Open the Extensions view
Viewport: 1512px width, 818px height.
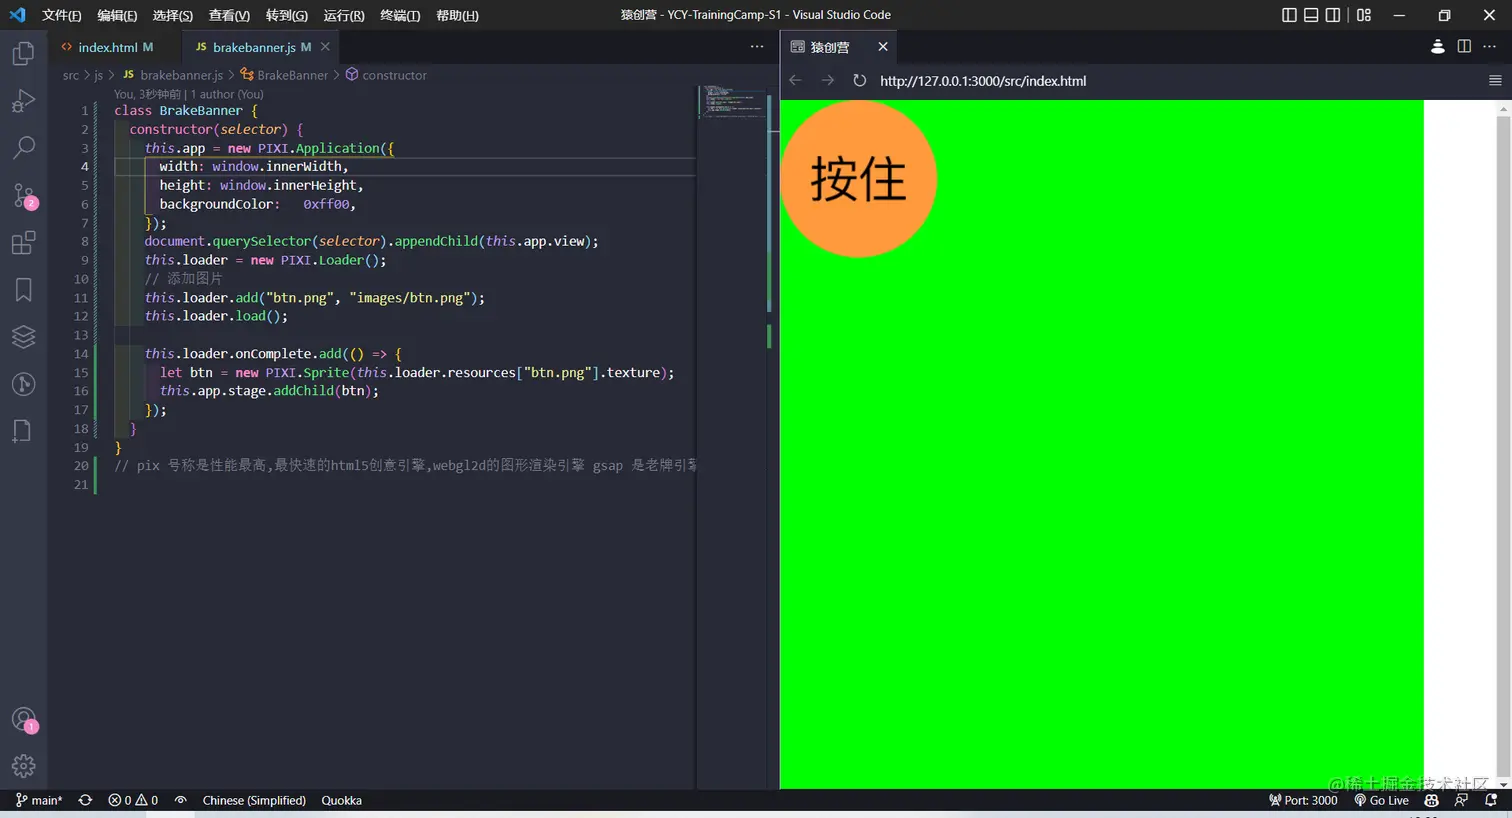pos(23,243)
